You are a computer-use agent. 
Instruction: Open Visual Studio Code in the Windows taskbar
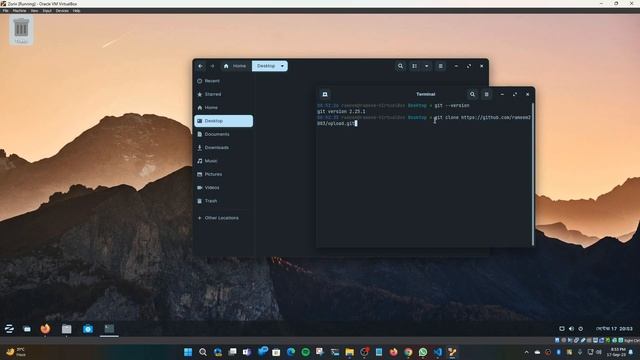pyautogui.click(x=438, y=352)
